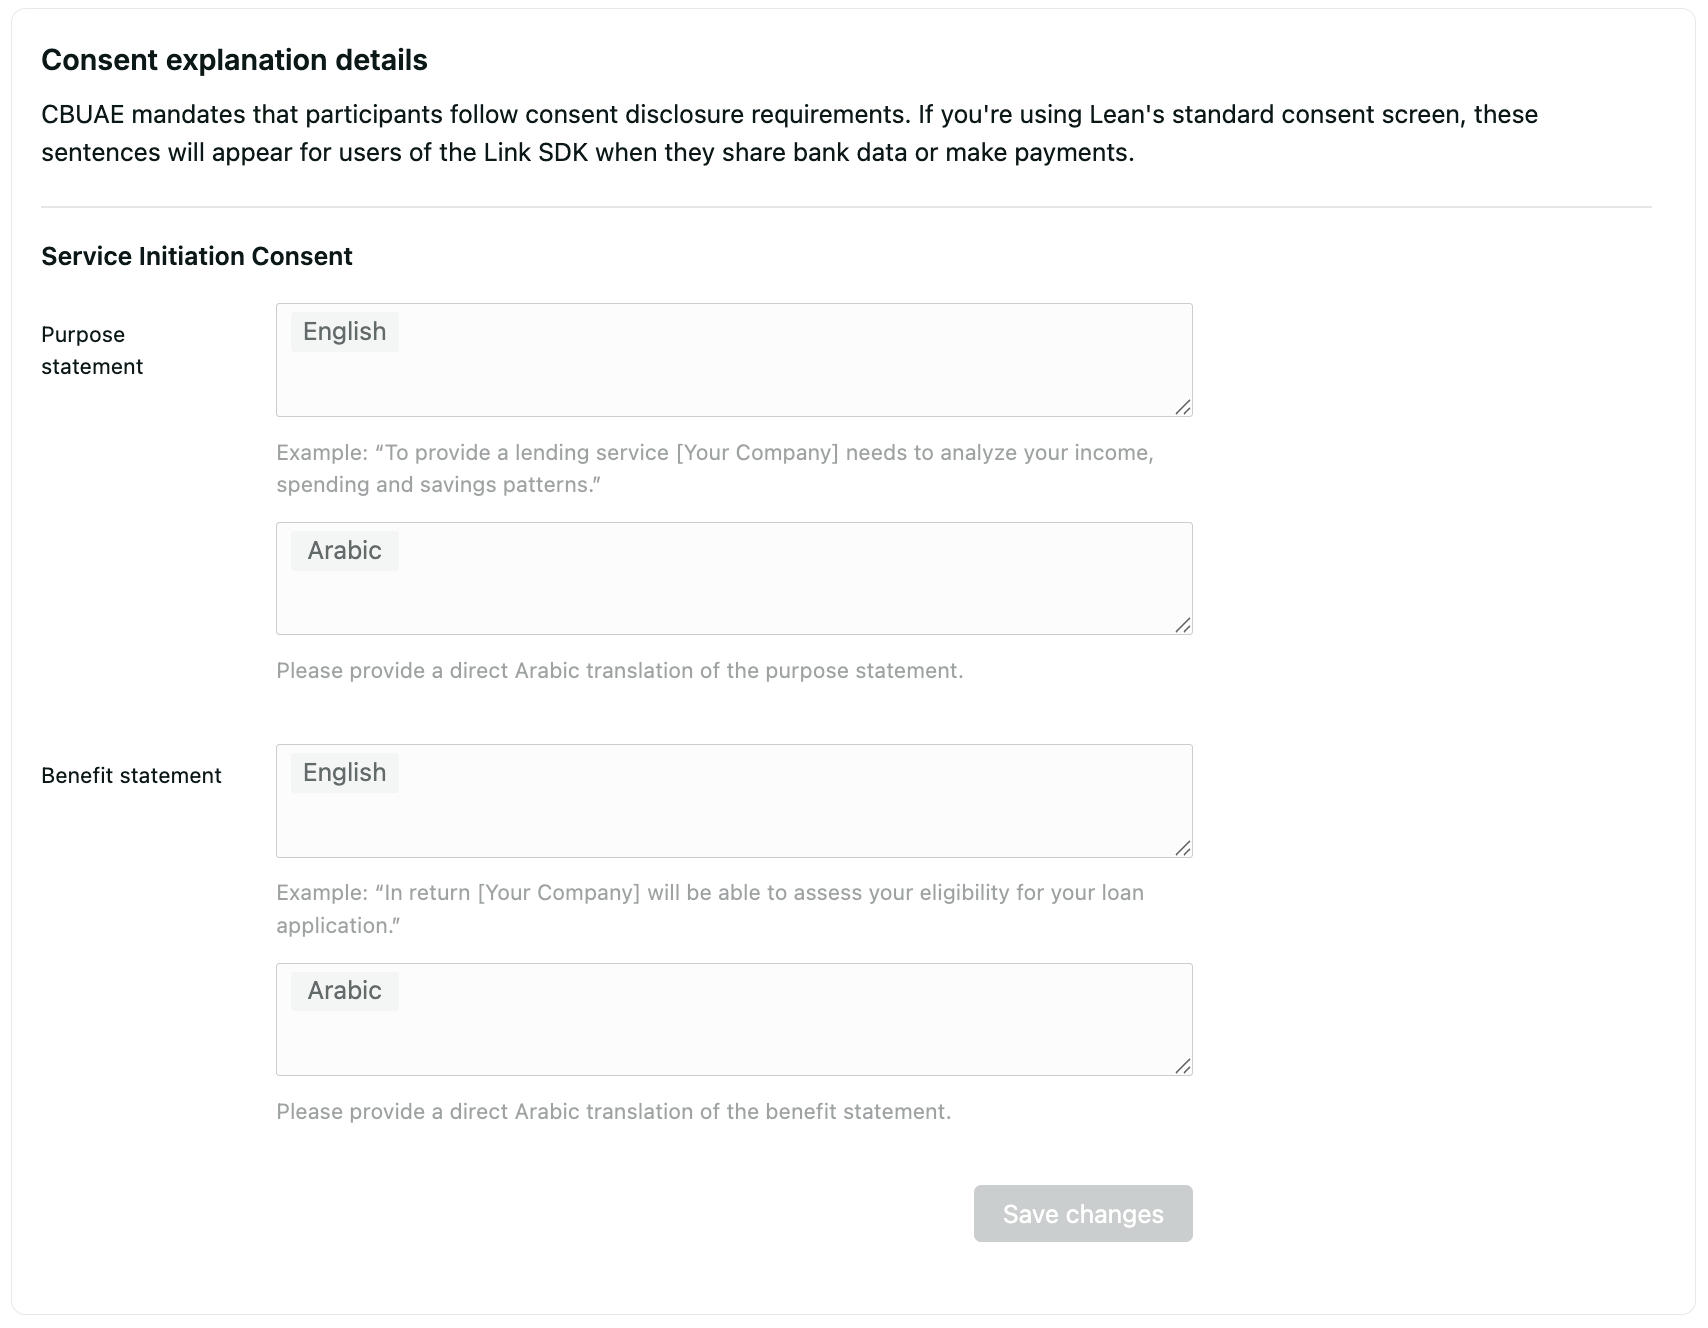Viewport: 1708px width, 1328px height.
Task: Focus the Arabic benefit statement text area
Action: [734, 1035]
